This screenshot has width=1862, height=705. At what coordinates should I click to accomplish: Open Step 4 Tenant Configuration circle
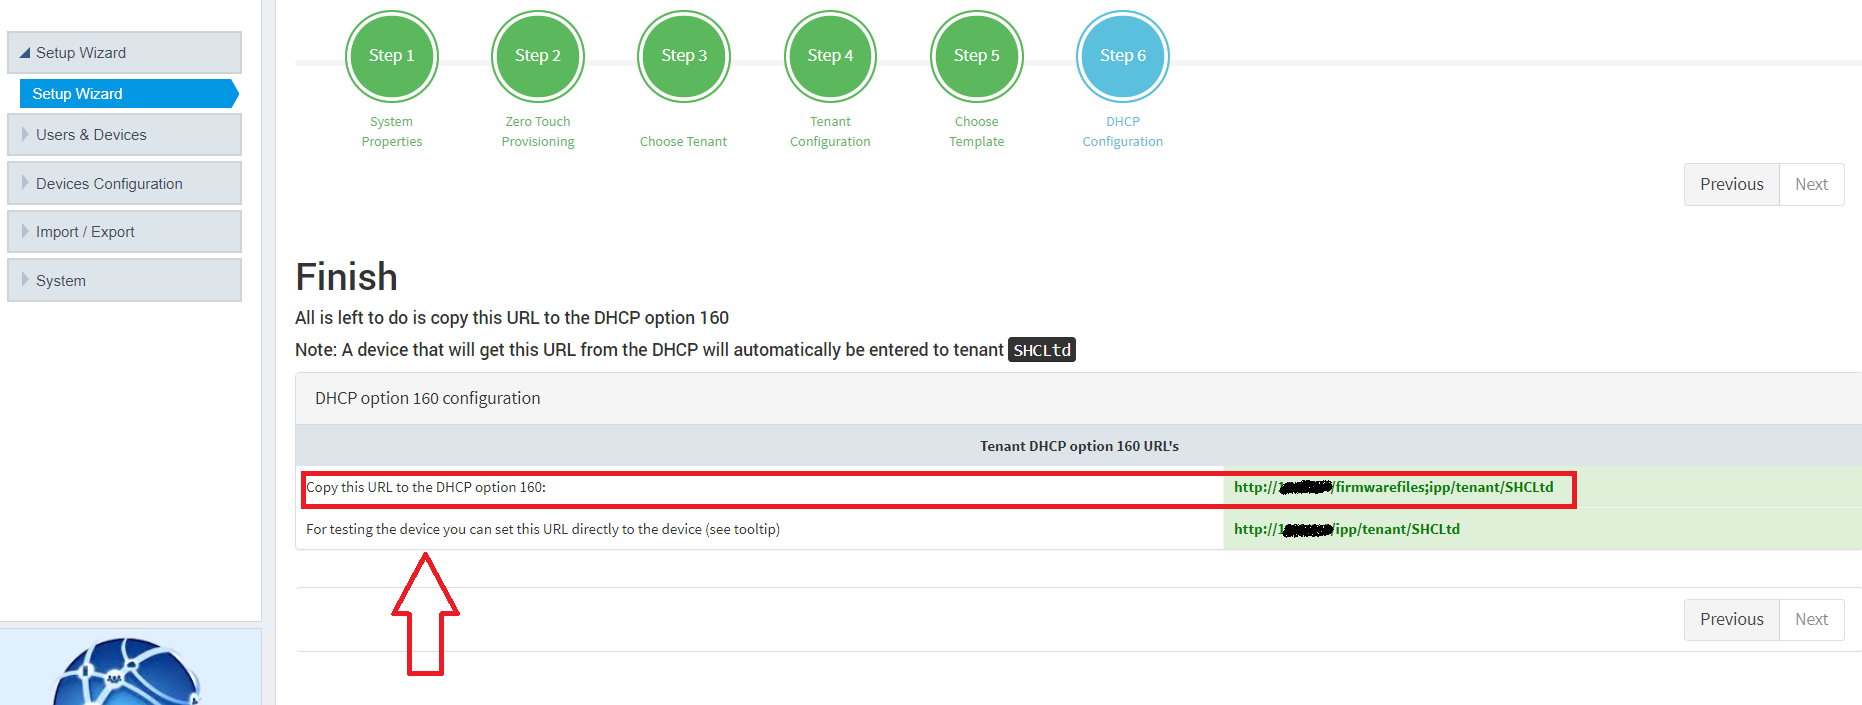(x=830, y=56)
